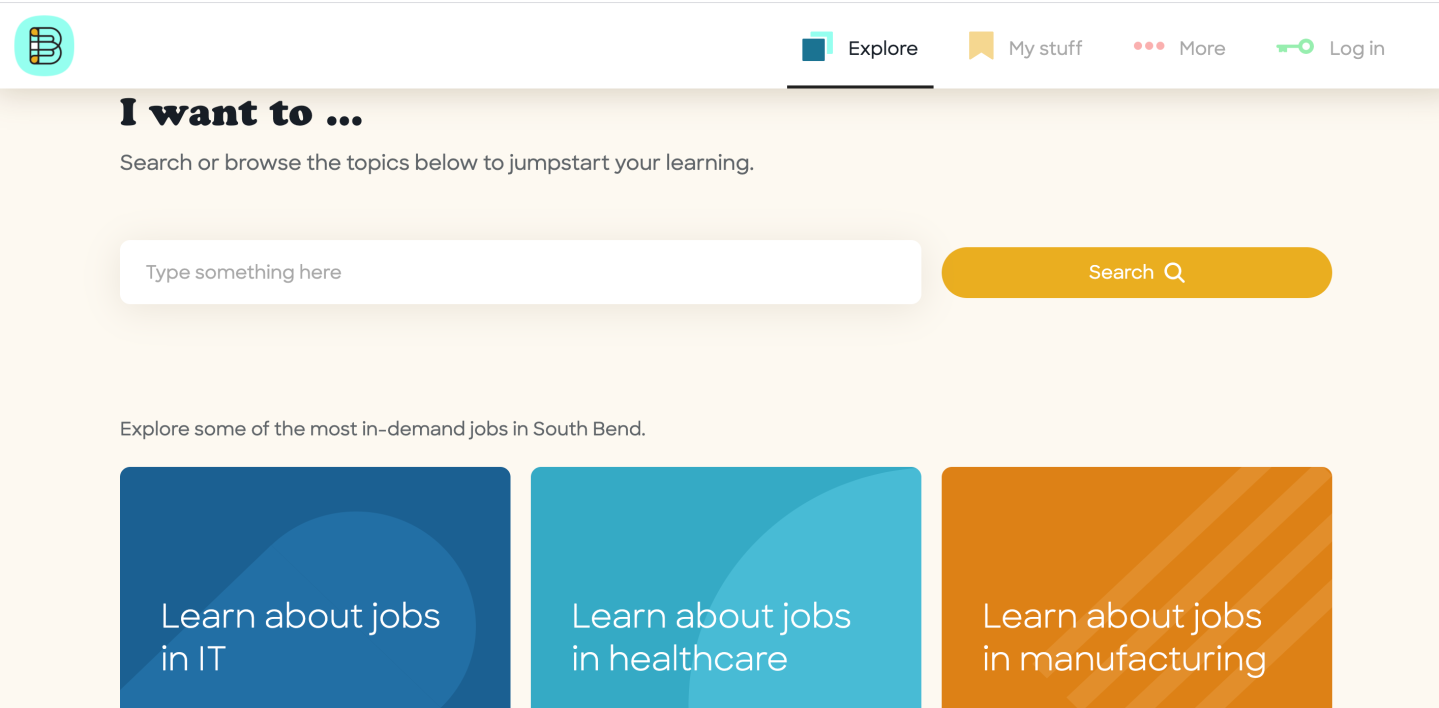The image size is (1439, 708).
Task: Select the Log in link text
Action: point(1356,48)
